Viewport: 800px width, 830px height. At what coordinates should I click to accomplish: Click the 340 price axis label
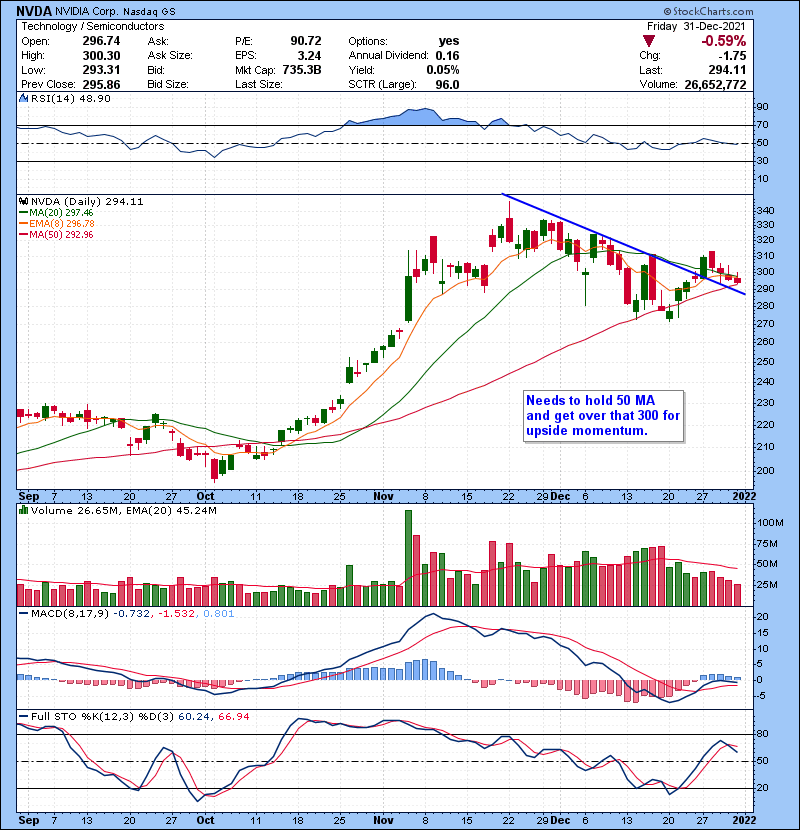point(765,211)
